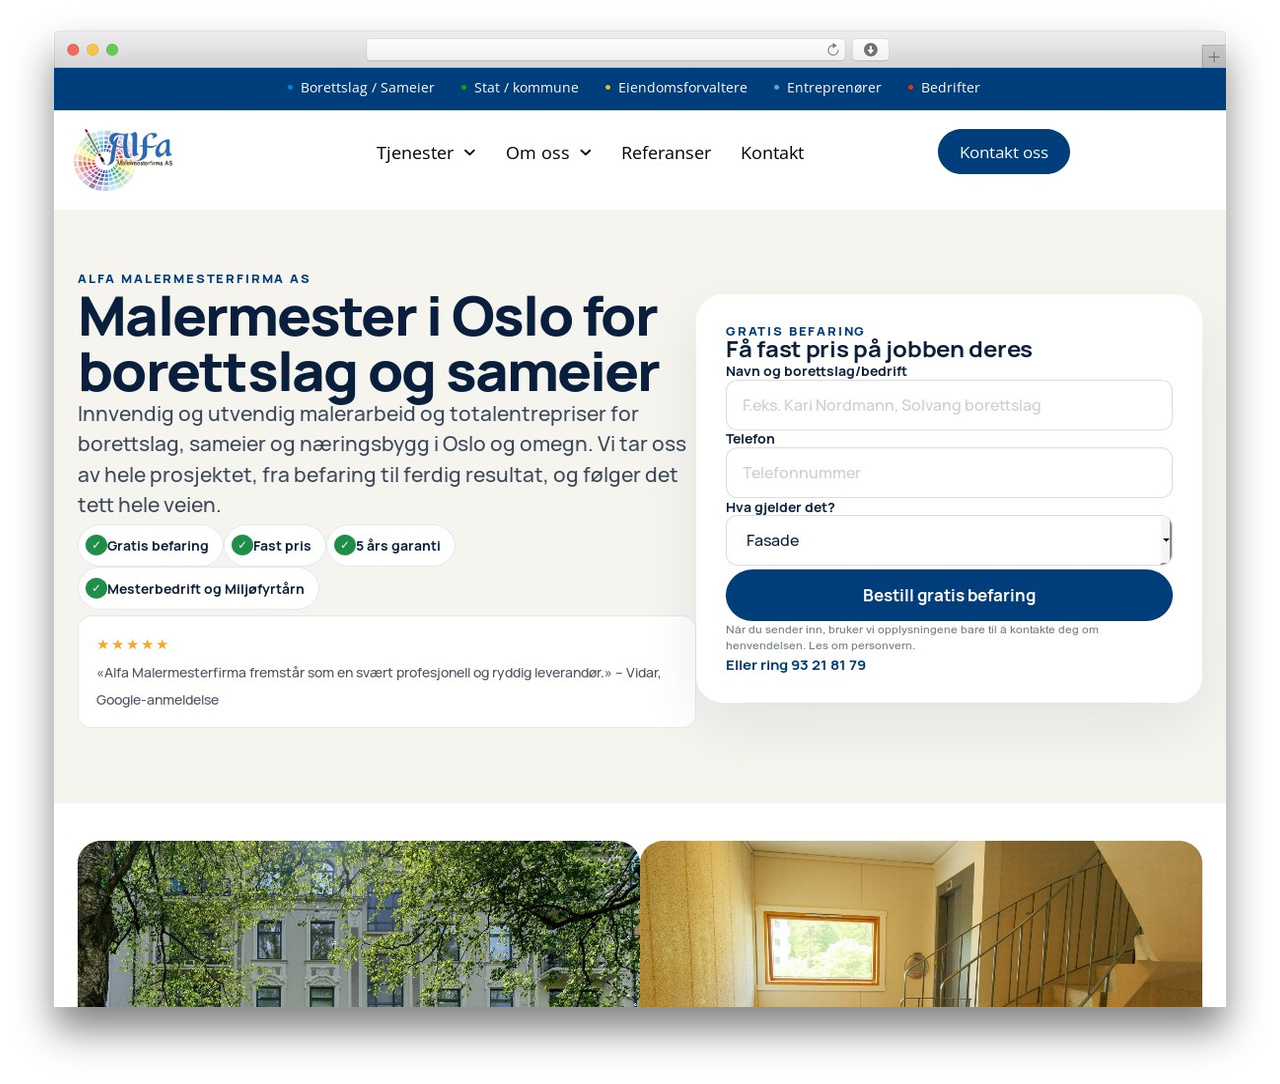This screenshot has width=1280, height=1084.
Task: Click the checkmark beside Mesterbedrift og Miljøfyrtårn
Action: point(96,588)
